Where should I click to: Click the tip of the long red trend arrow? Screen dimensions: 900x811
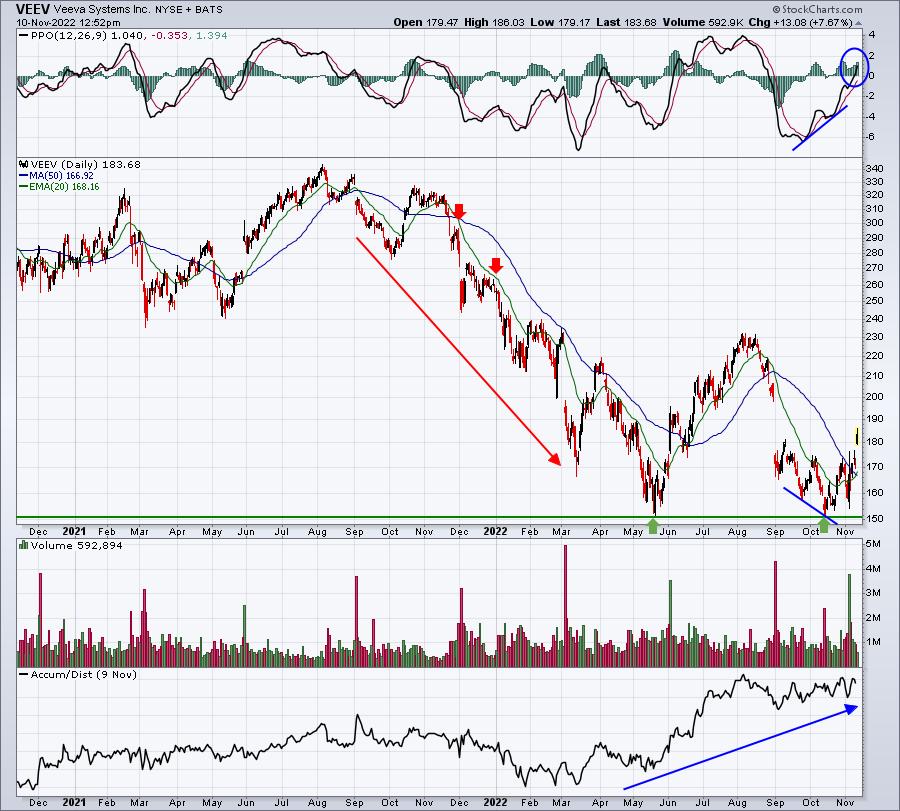click(557, 461)
